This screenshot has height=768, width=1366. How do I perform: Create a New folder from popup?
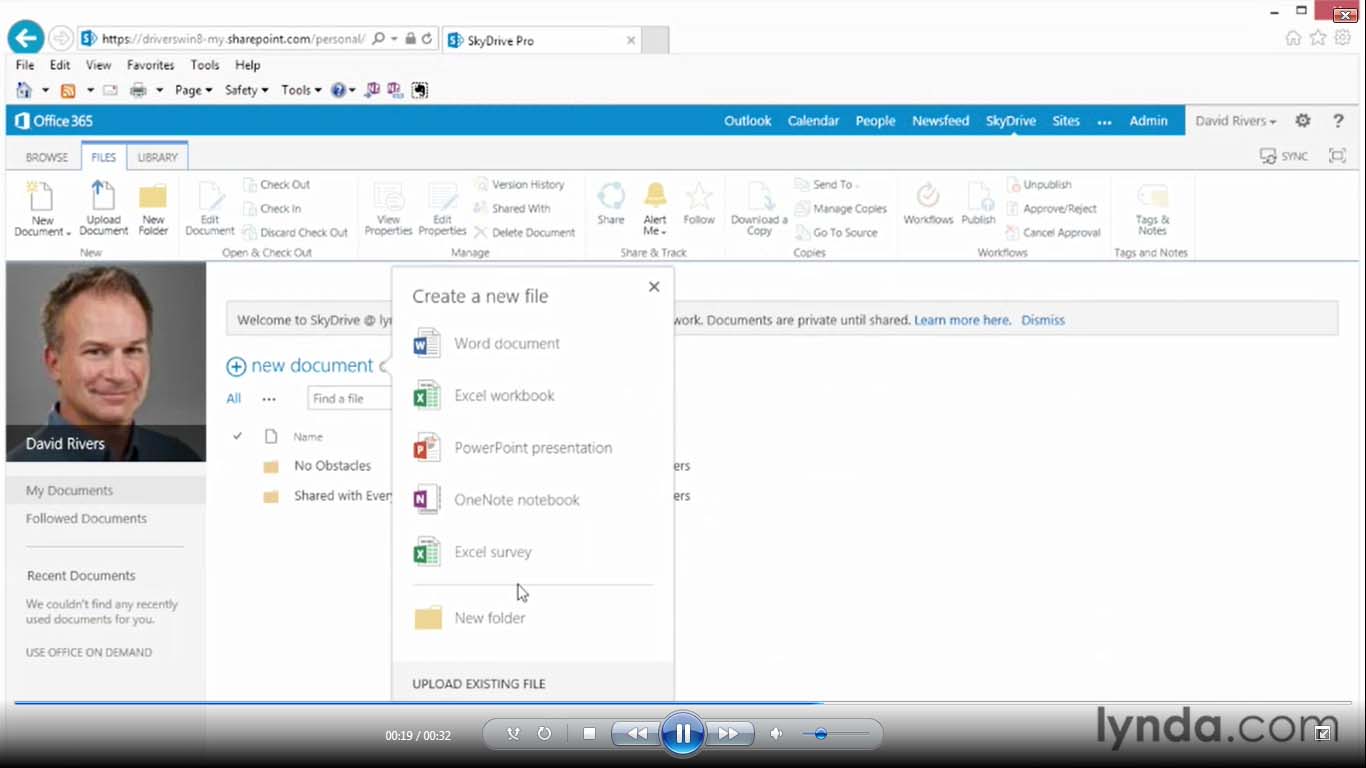[x=469, y=617]
